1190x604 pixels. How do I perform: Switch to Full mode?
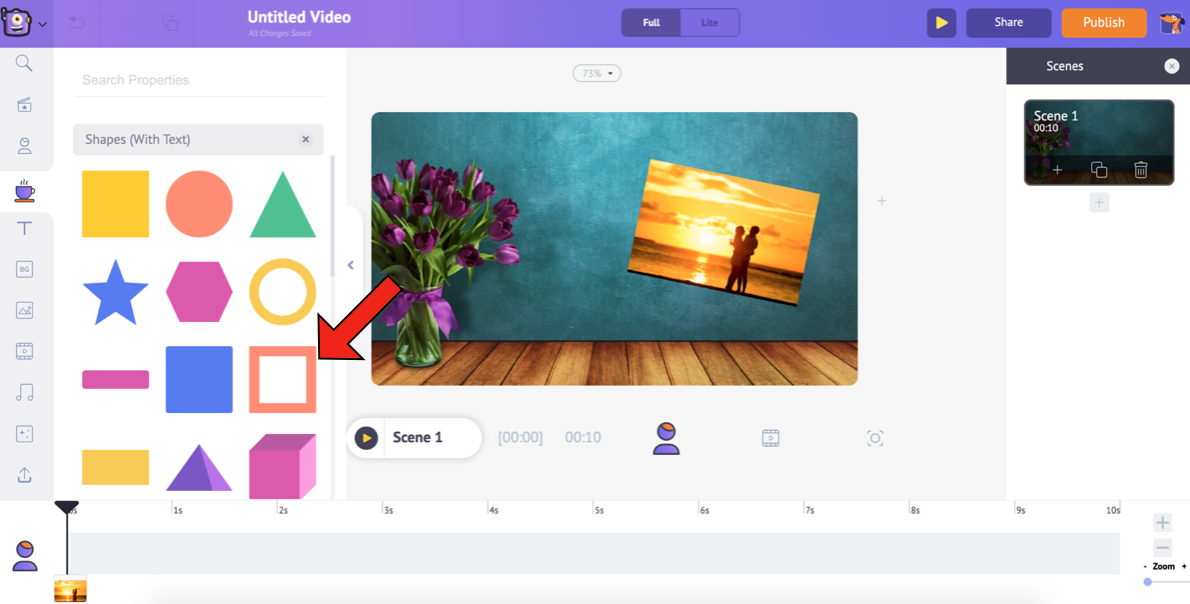(x=651, y=22)
